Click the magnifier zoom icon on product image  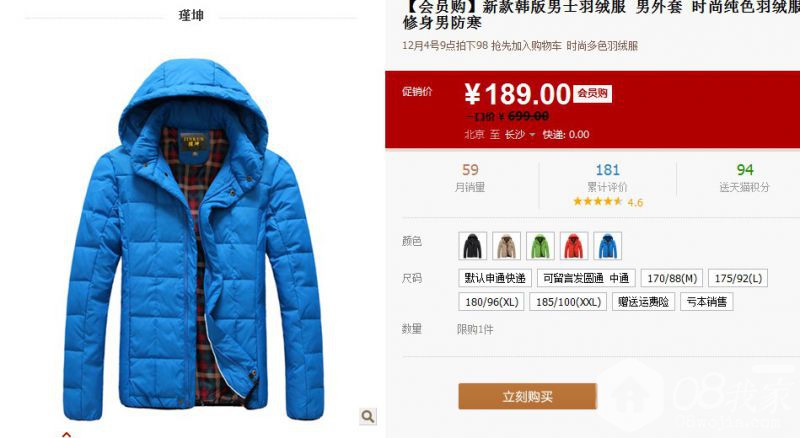[x=368, y=417]
